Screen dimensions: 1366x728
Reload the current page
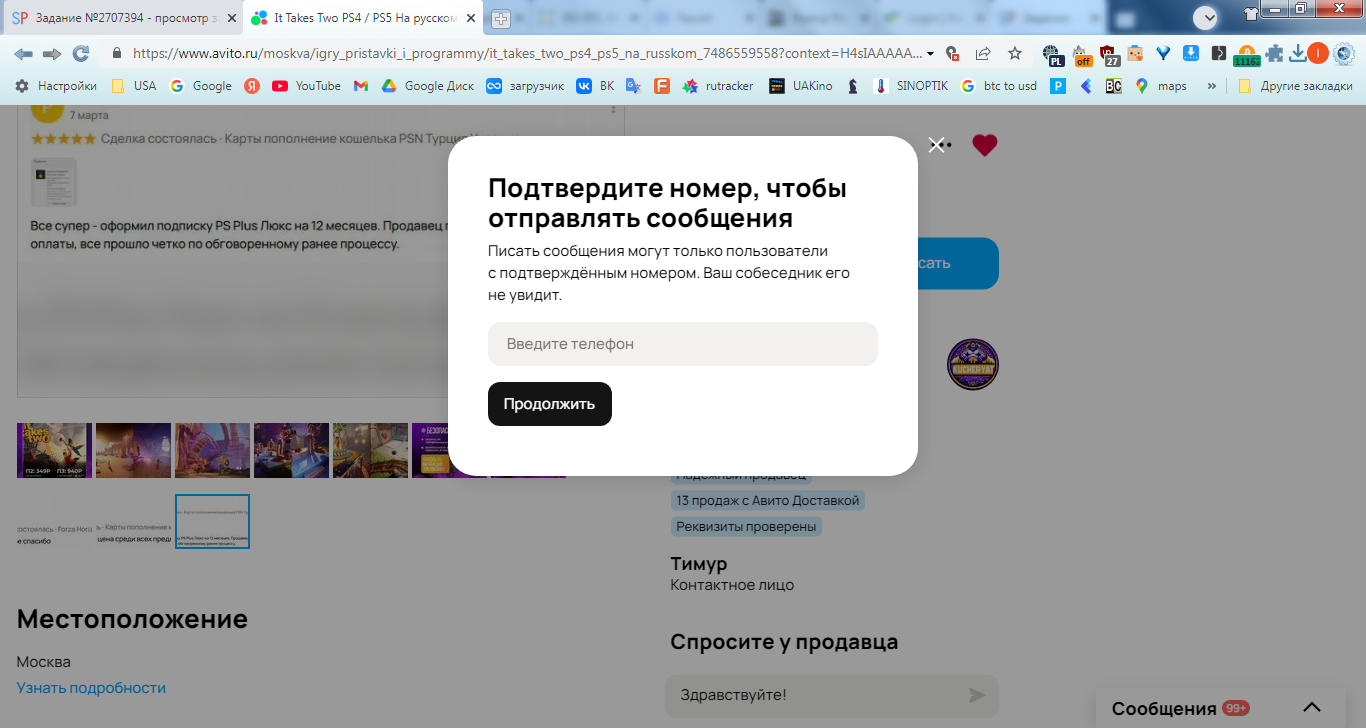[81, 53]
